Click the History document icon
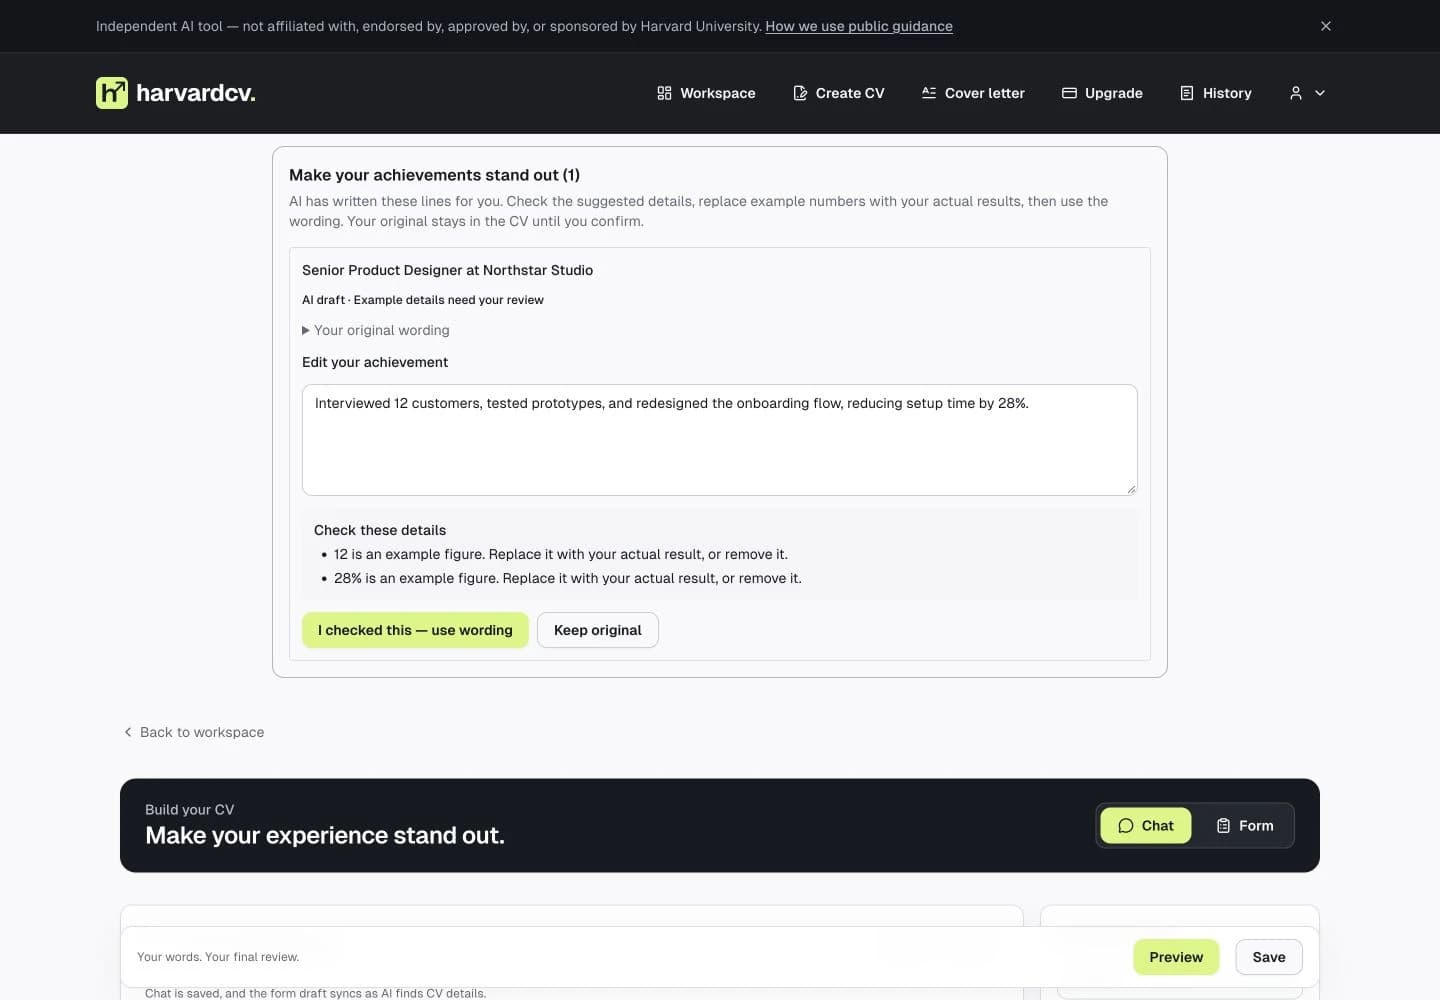The image size is (1440, 1000). coord(1187,93)
